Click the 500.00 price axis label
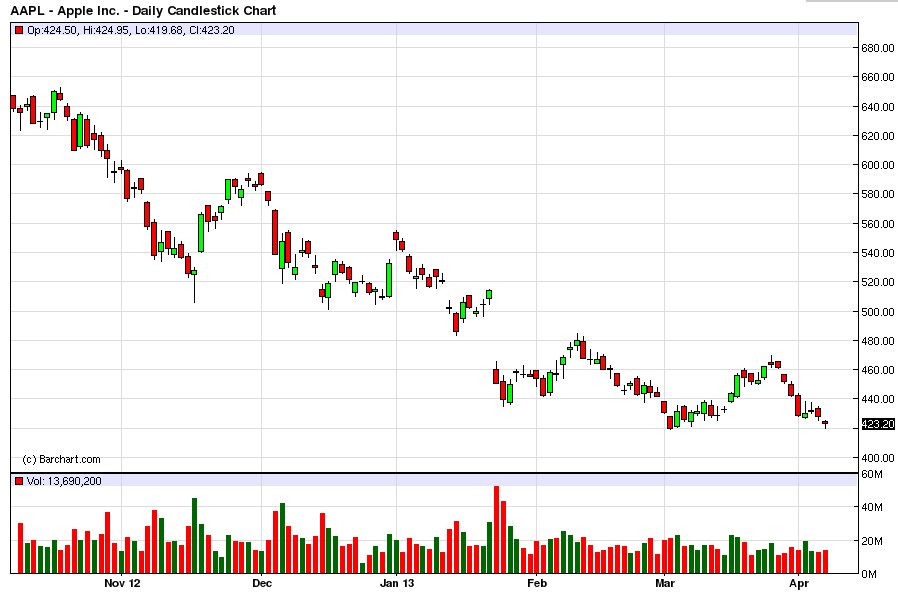This screenshot has width=898, height=592. [877, 312]
